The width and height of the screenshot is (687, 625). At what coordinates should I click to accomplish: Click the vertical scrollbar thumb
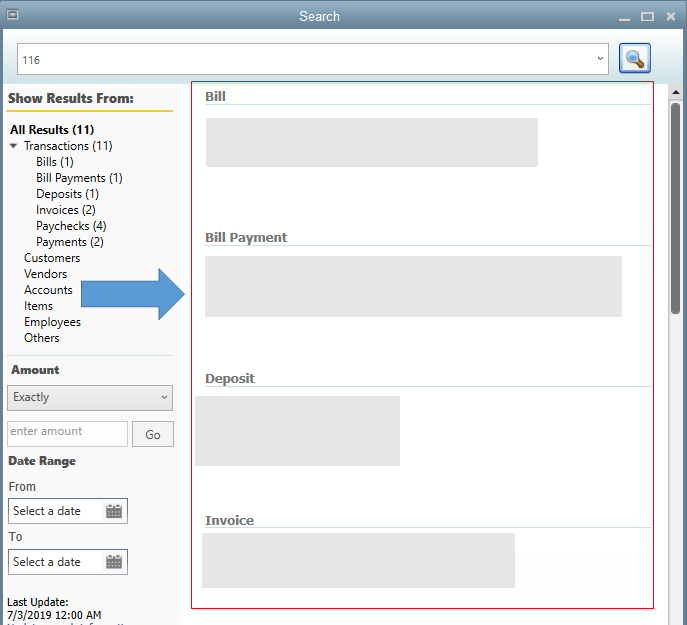pyautogui.click(x=676, y=208)
